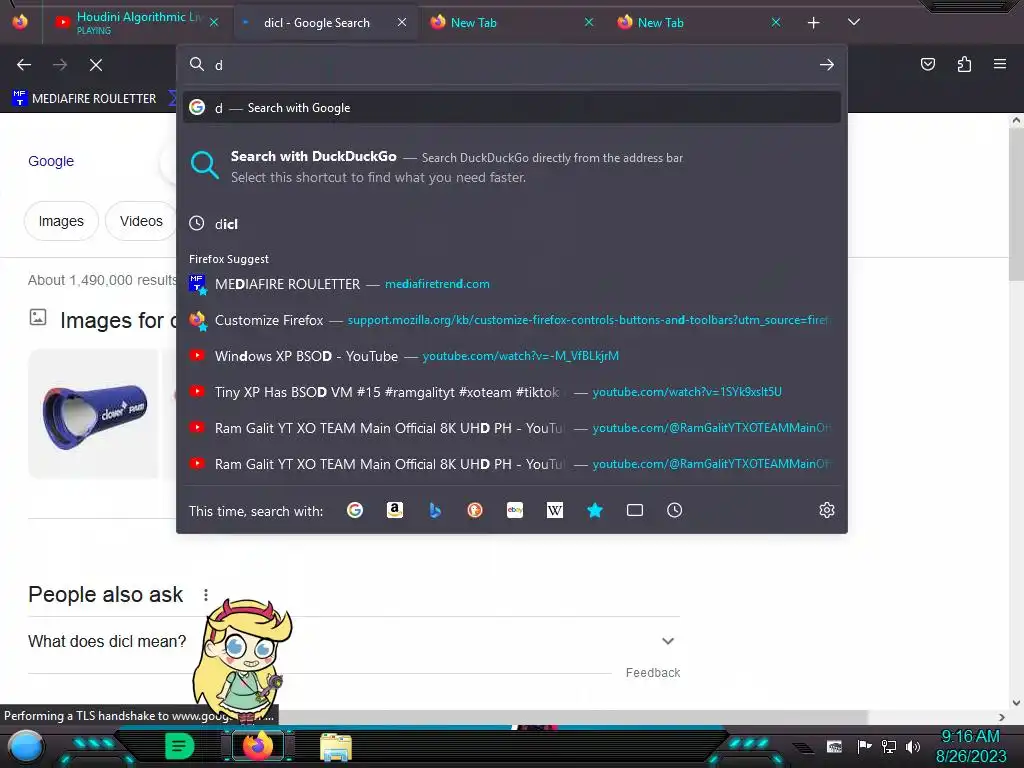Open Action Center flag icon
Image resolution: width=1024 pixels, height=768 pixels.
864,746
